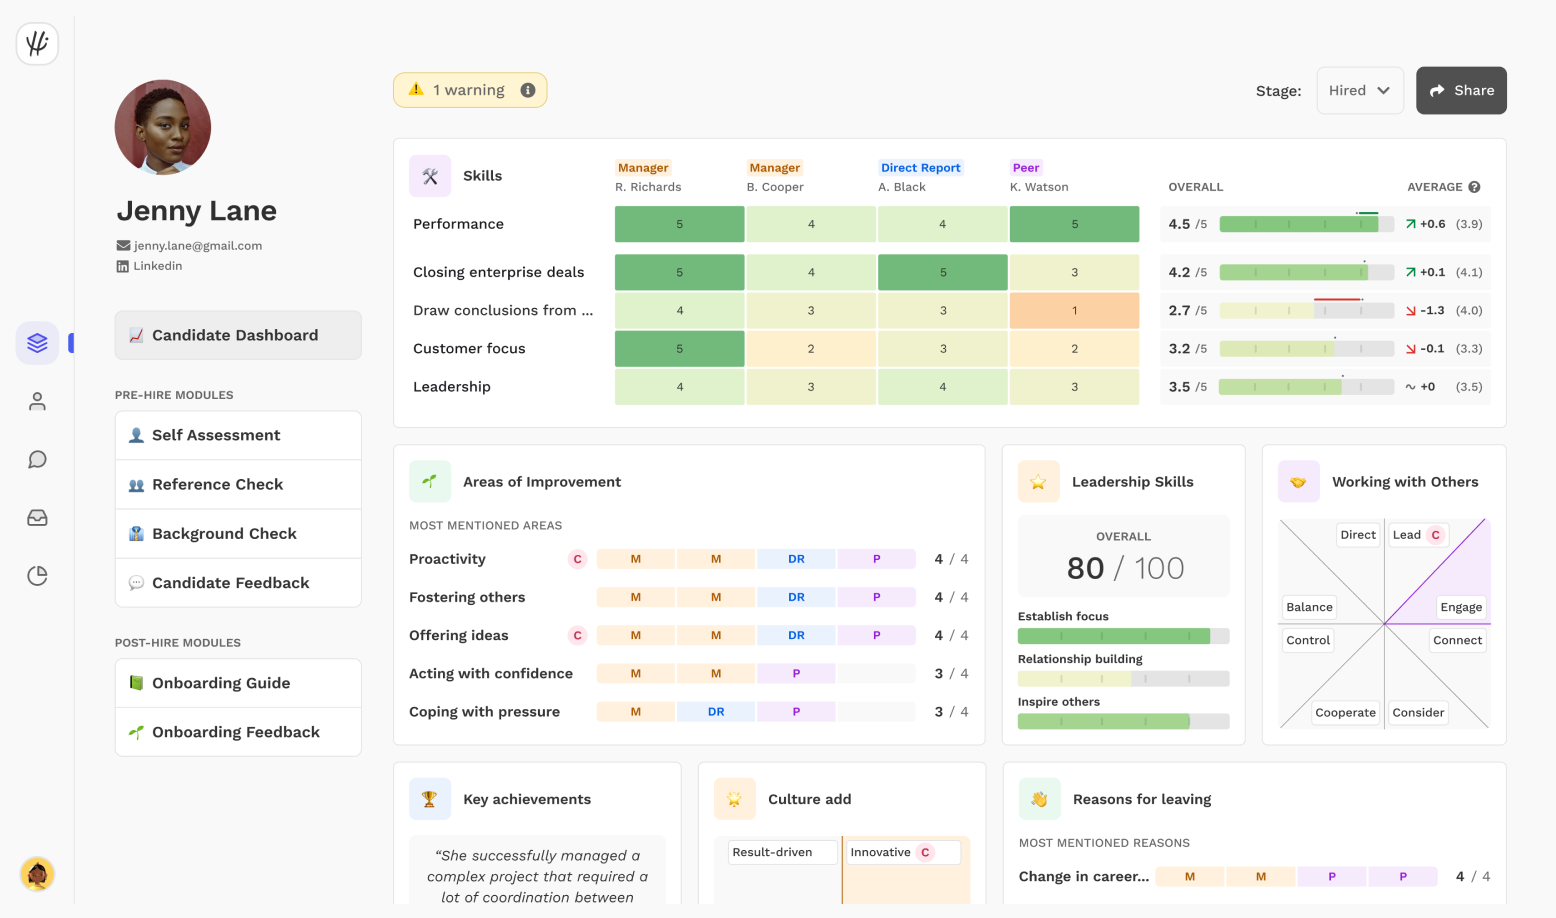
Task: Click Jenny Lane's profile photo
Action: pos(163,128)
